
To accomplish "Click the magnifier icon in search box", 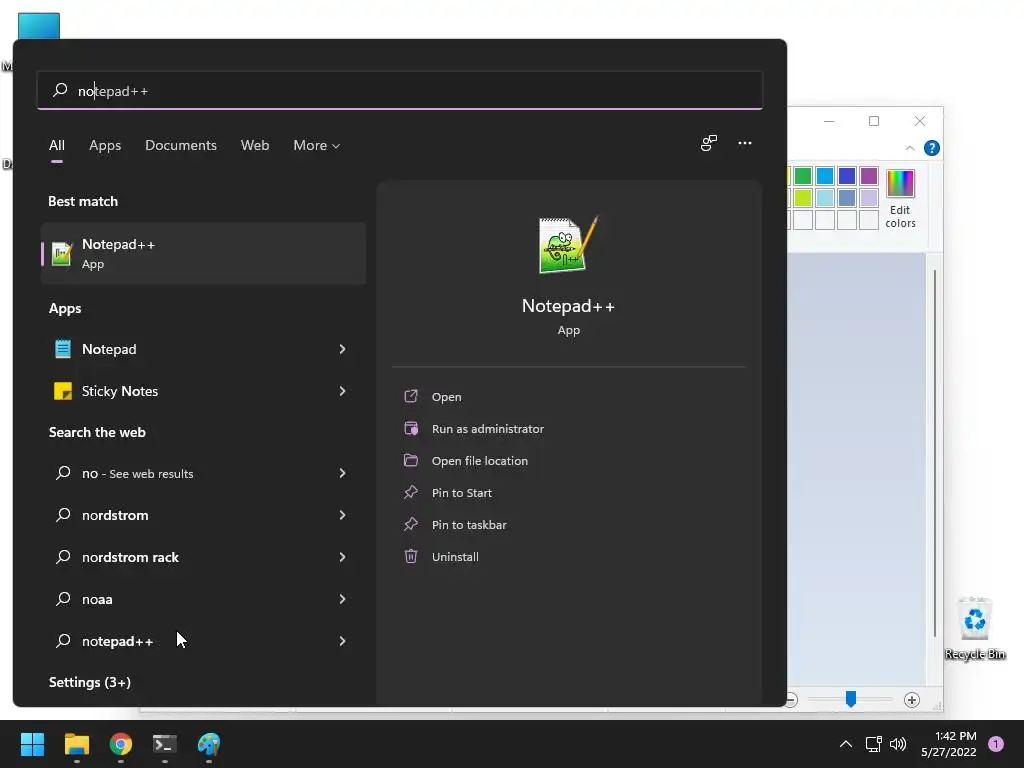I will (x=60, y=90).
